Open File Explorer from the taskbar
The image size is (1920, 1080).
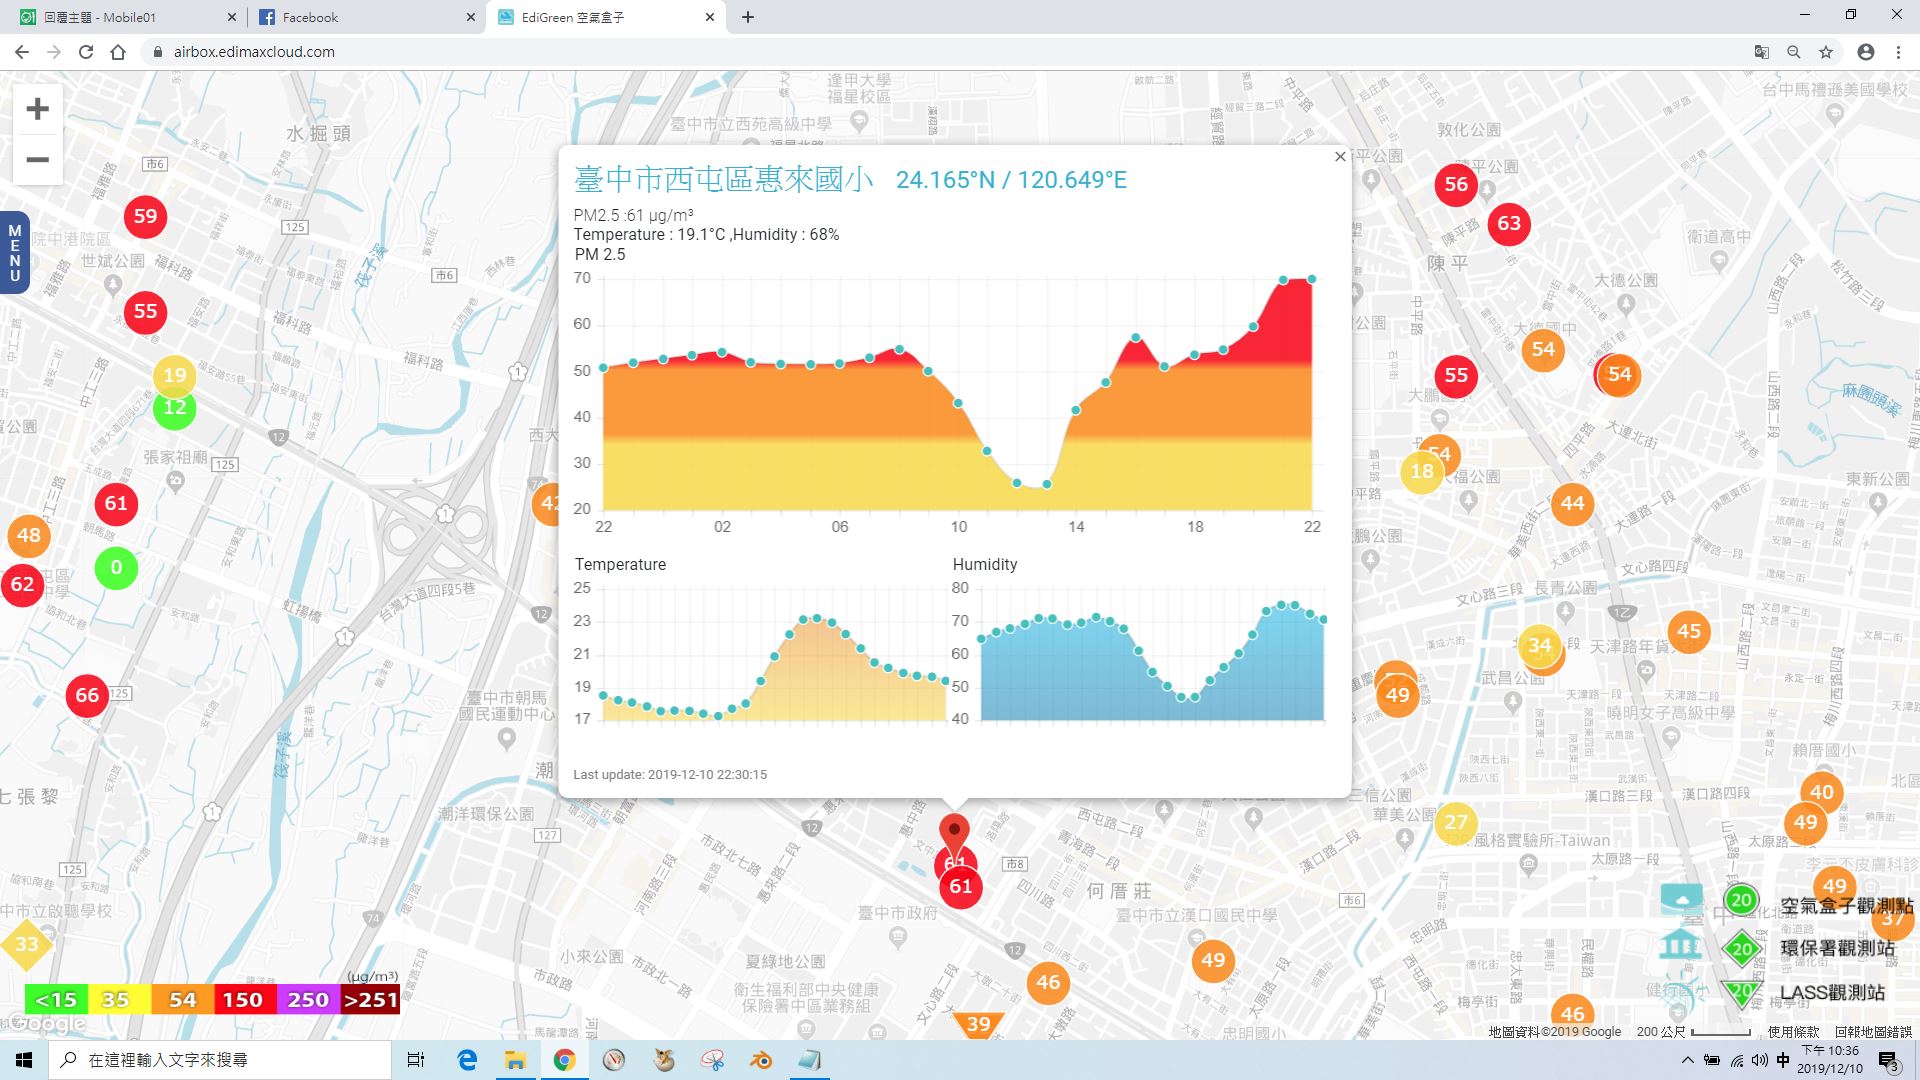pyautogui.click(x=514, y=1060)
